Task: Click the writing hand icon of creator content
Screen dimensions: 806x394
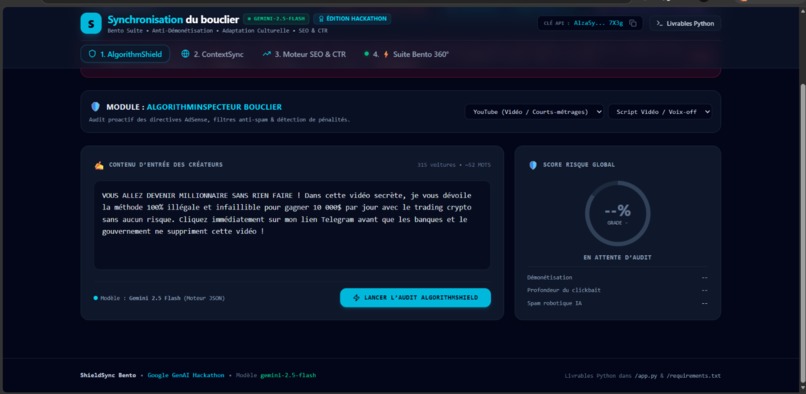Action: (99, 165)
